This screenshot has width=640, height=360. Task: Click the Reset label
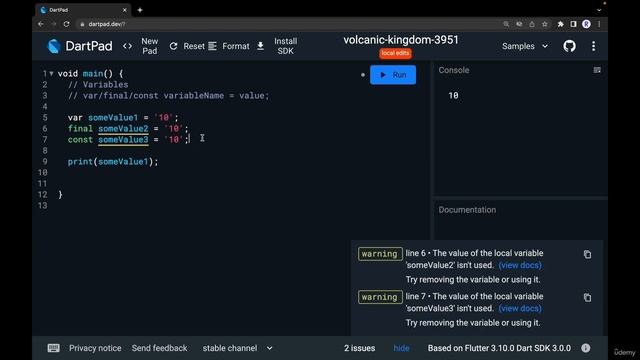[194, 46]
